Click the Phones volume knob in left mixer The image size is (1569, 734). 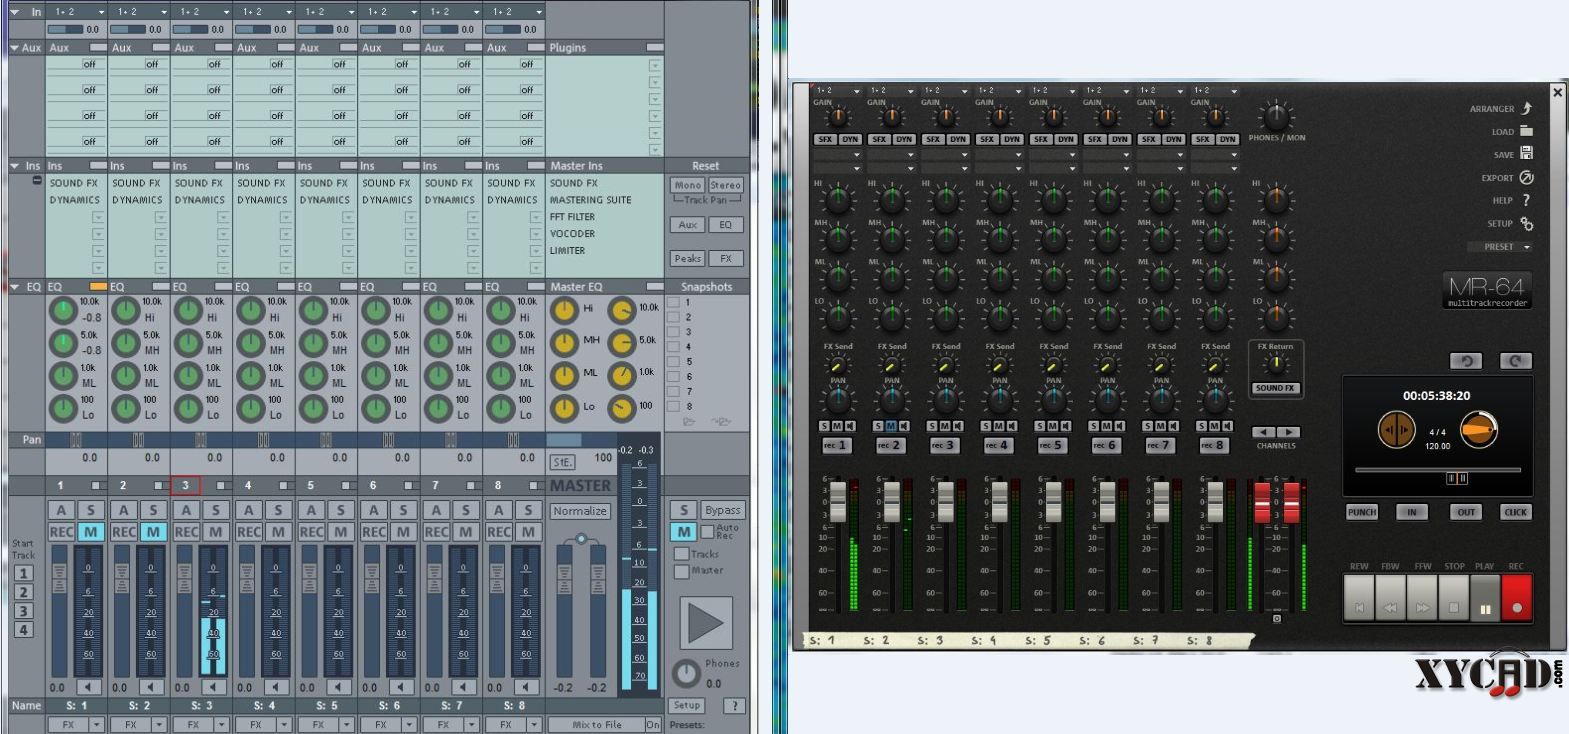pos(686,673)
